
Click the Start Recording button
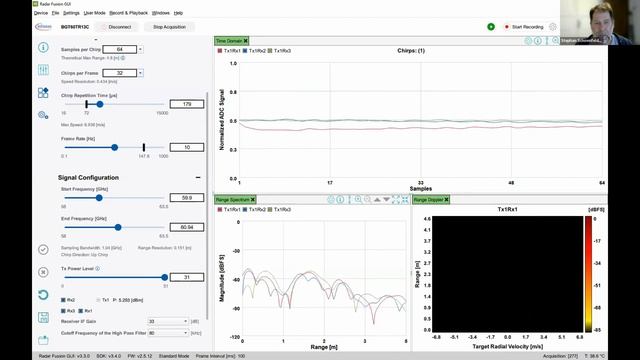click(x=524, y=27)
